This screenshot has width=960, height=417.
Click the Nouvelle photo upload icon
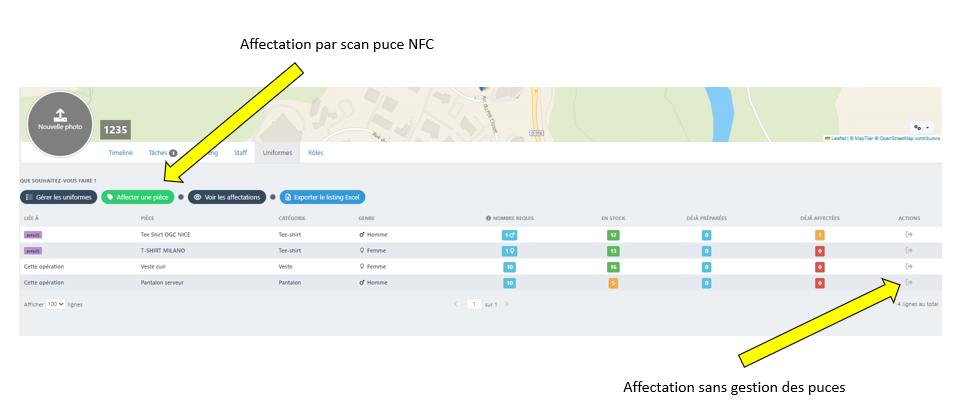click(59, 114)
